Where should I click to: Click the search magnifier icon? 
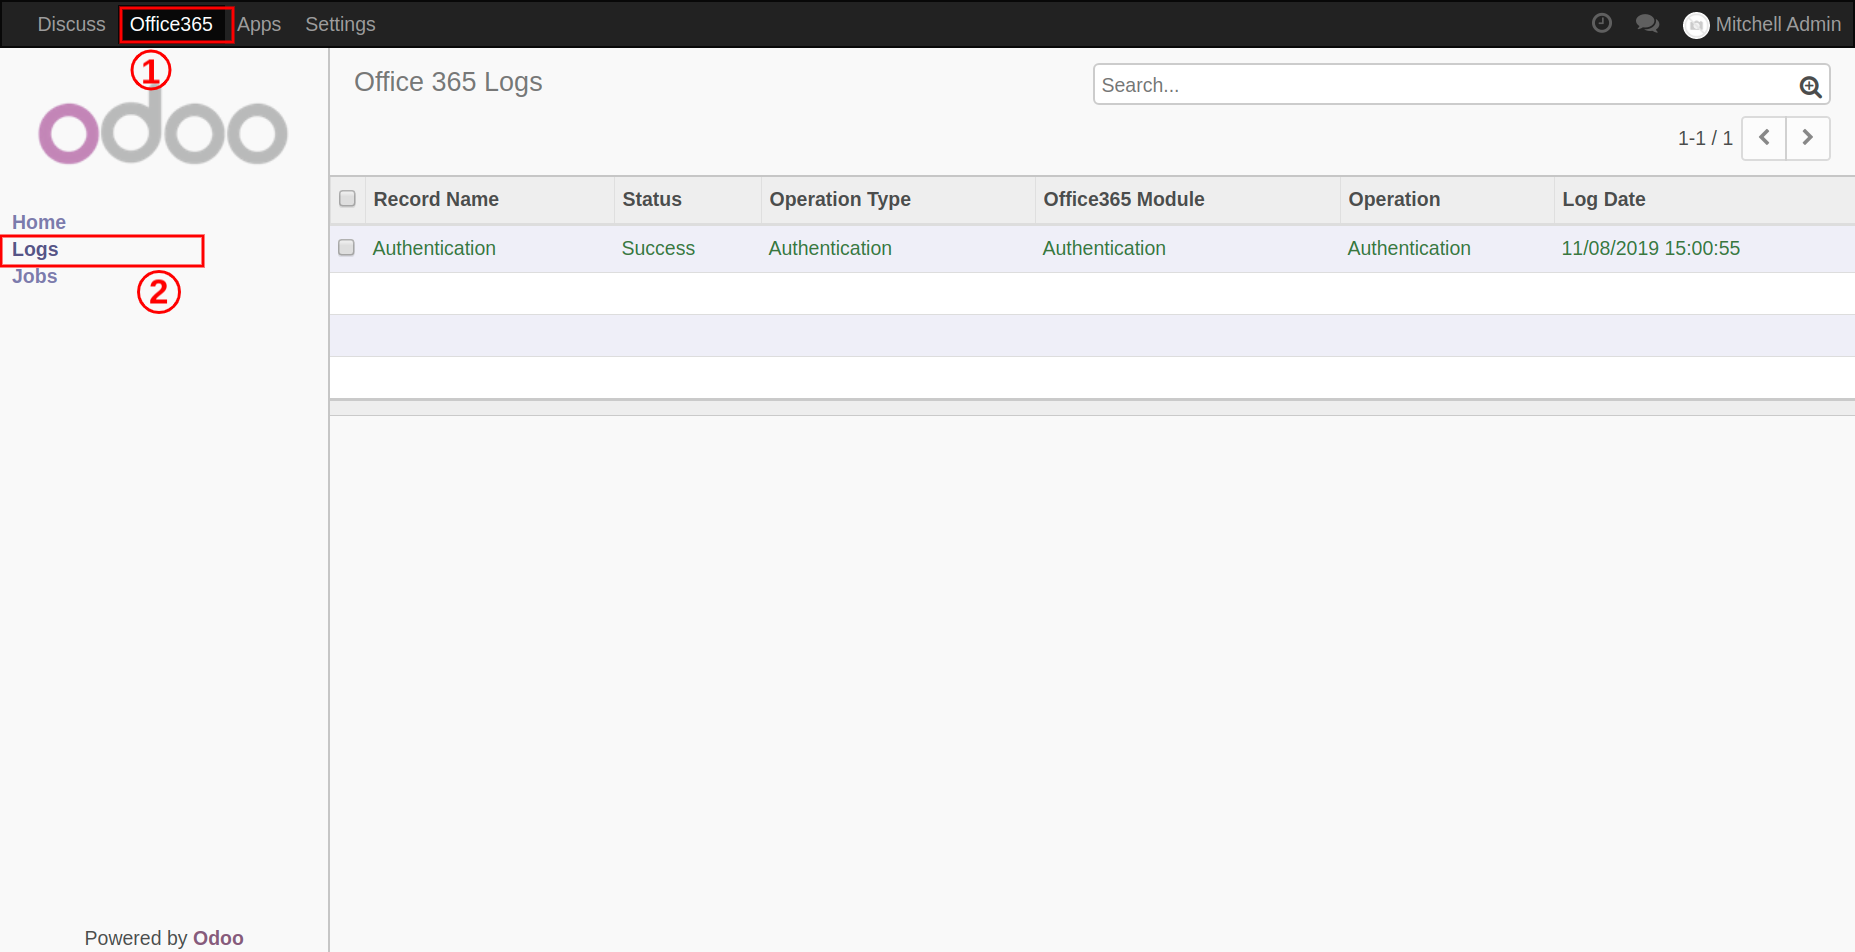coord(1810,86)
